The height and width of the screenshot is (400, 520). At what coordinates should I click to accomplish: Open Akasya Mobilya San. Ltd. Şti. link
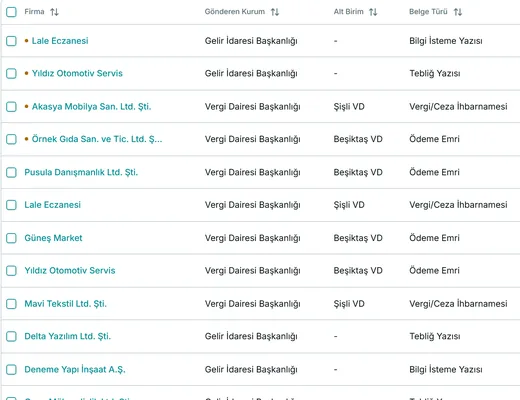(x=91, y=107)
